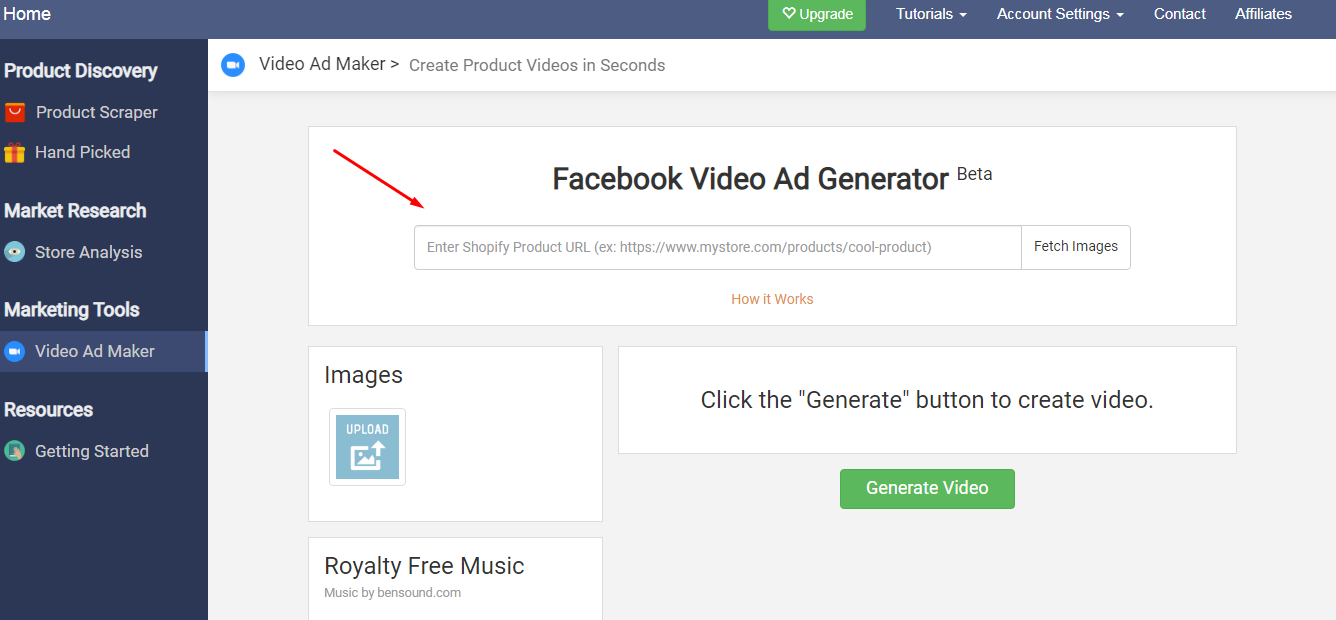Click the Hand Picked gift box icon
This screenshot has width=1336, height=620.
coord(14,152)
